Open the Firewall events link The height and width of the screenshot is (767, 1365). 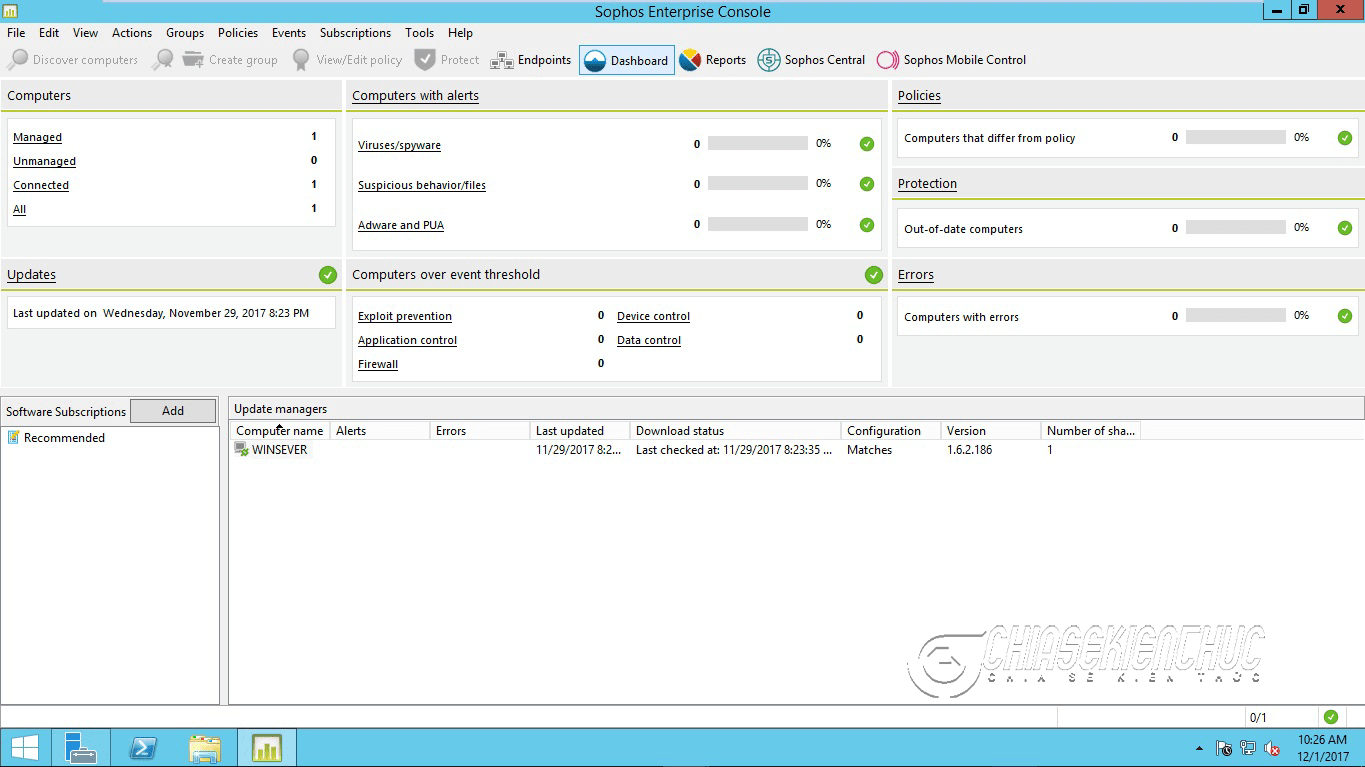[x=378, y=364]
